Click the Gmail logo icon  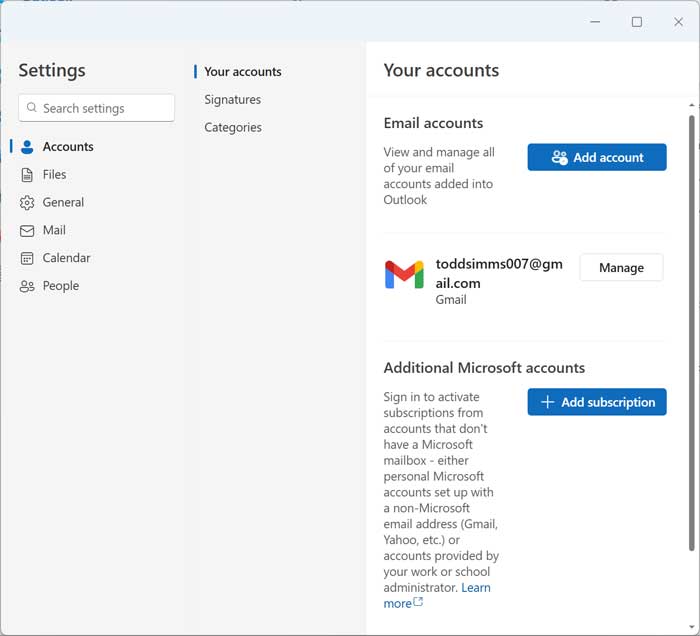click(404, 274)
